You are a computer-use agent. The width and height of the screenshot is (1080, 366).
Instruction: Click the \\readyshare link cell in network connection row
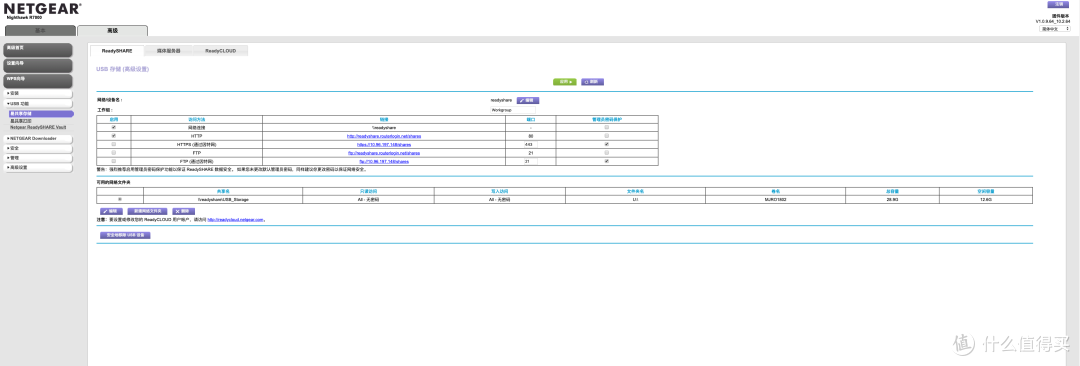coord(384,128)
